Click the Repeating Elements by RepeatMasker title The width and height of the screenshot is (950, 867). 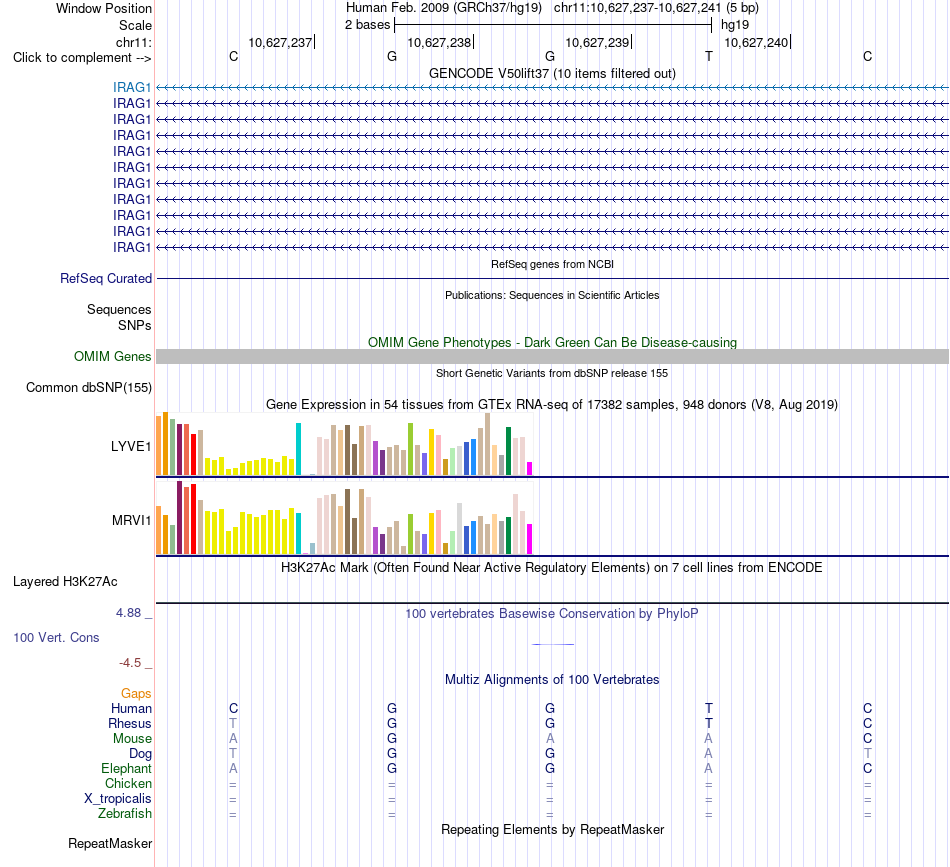pyautogui.click(x=552, y=829)
